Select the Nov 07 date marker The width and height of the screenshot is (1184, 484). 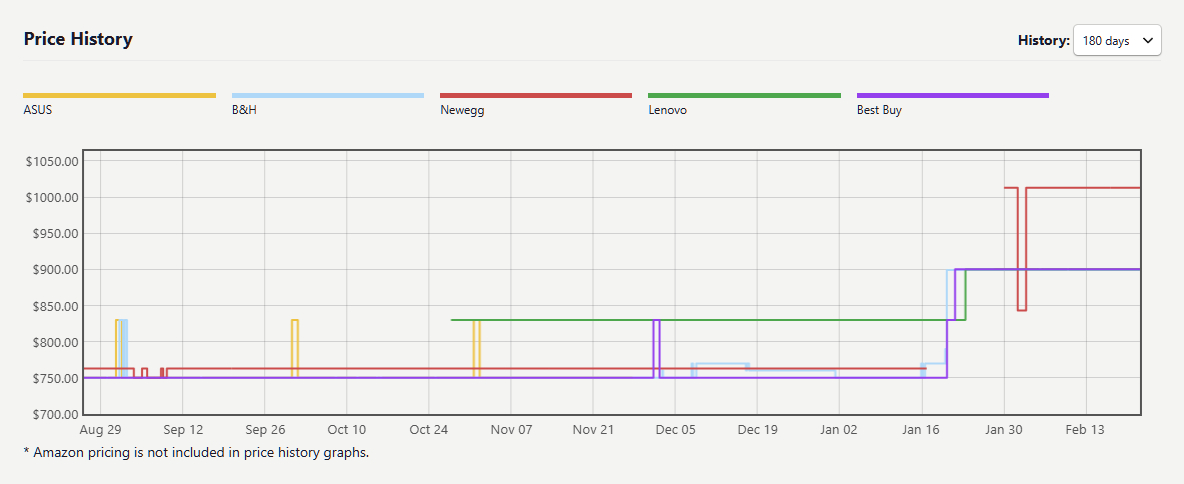point(510,430)
